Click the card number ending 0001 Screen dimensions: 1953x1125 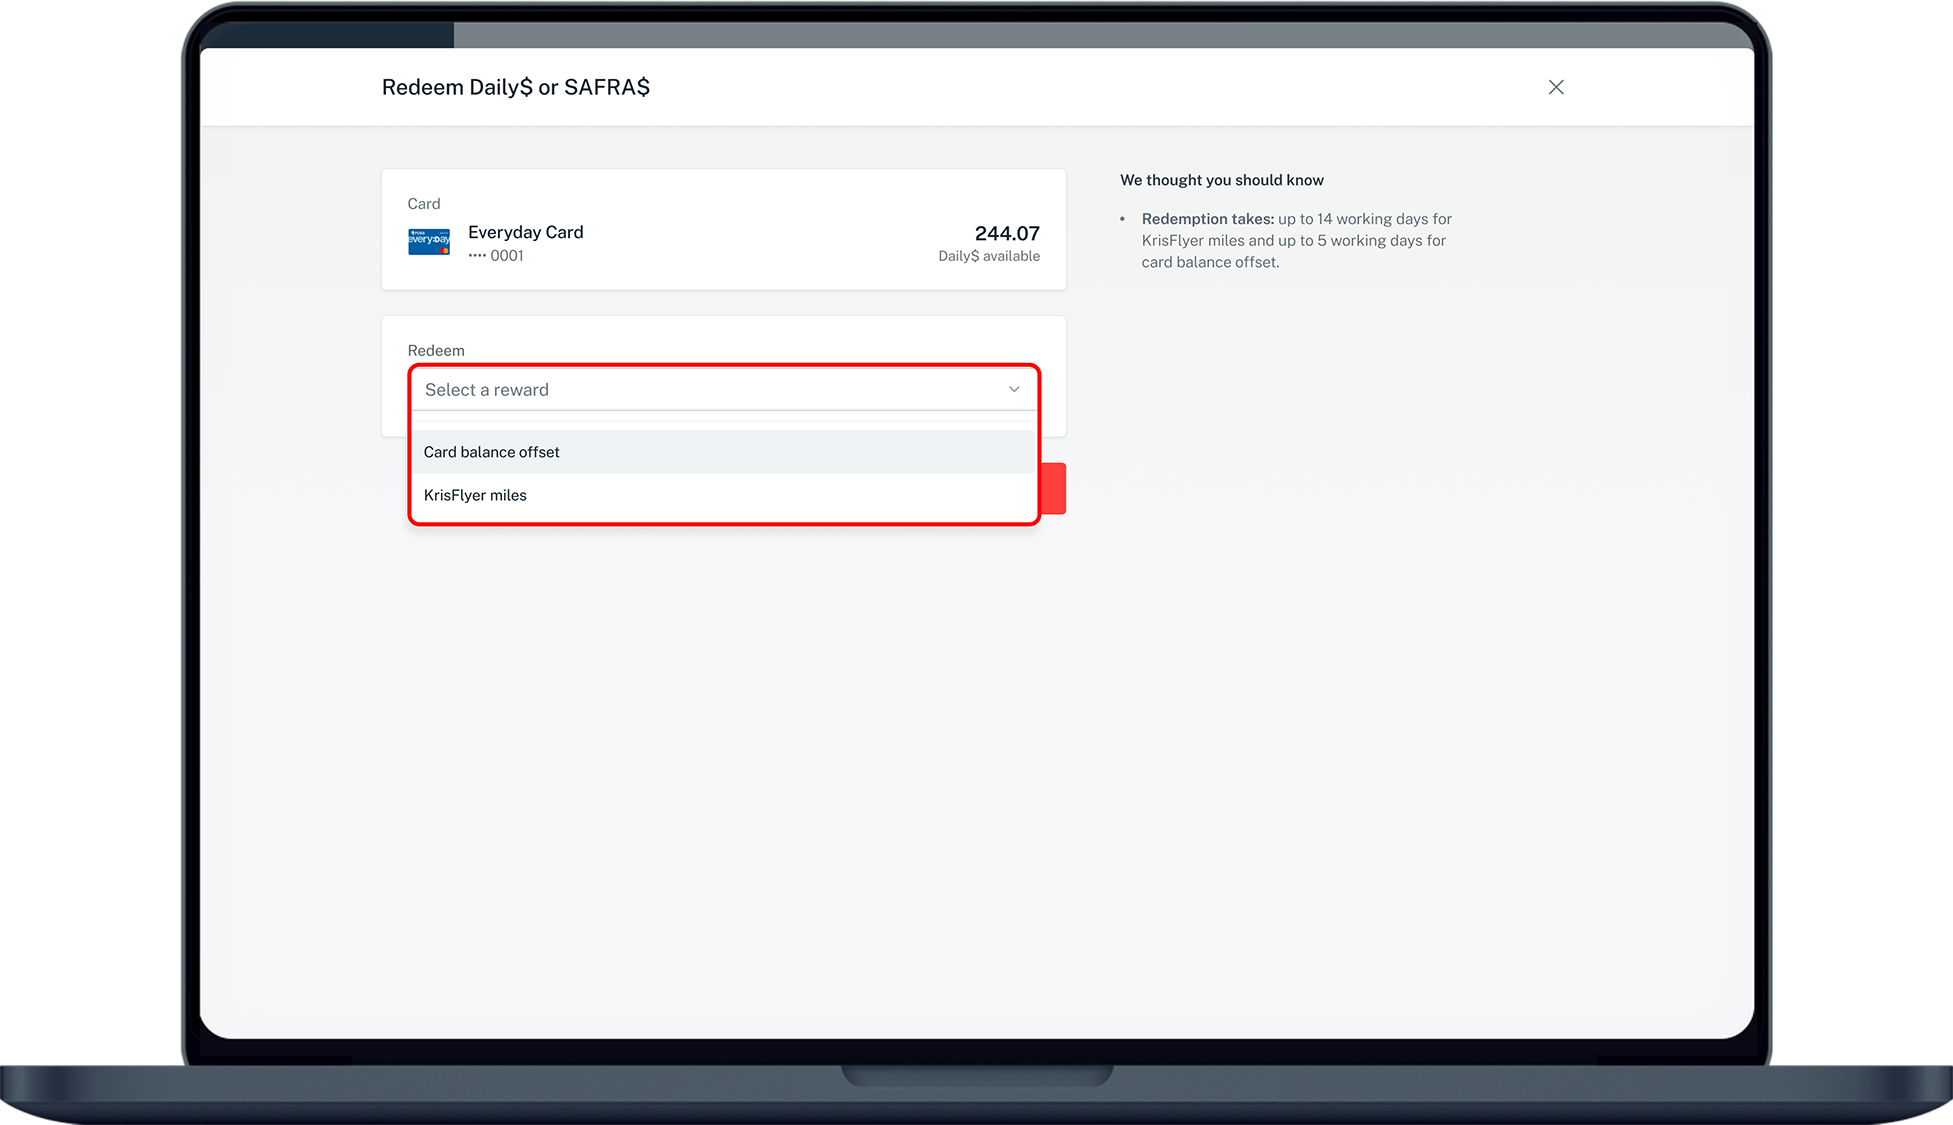point(496,256)
